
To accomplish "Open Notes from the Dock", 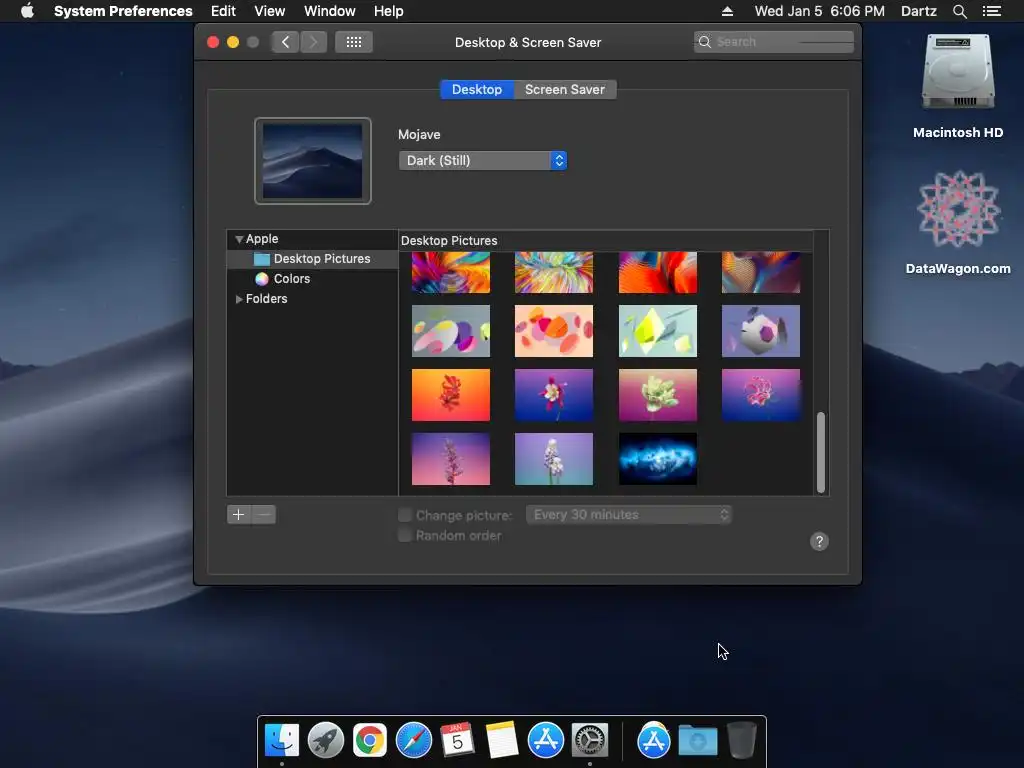I will coord(502,740).
